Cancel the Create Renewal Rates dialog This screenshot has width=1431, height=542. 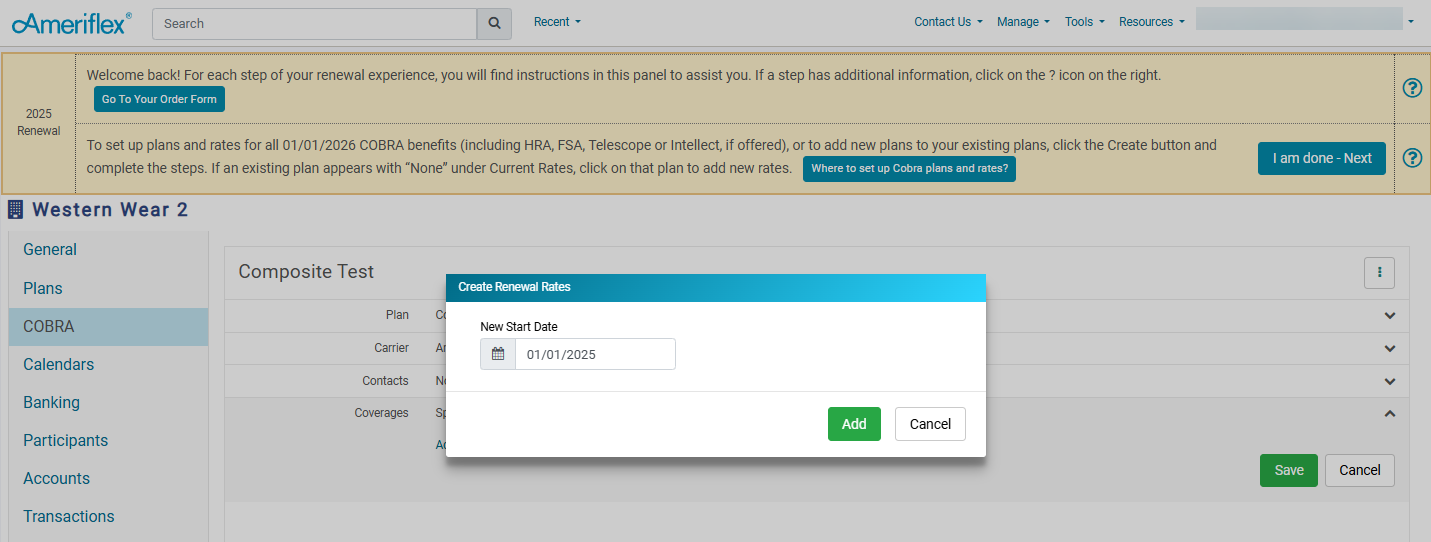coord(930,424)
